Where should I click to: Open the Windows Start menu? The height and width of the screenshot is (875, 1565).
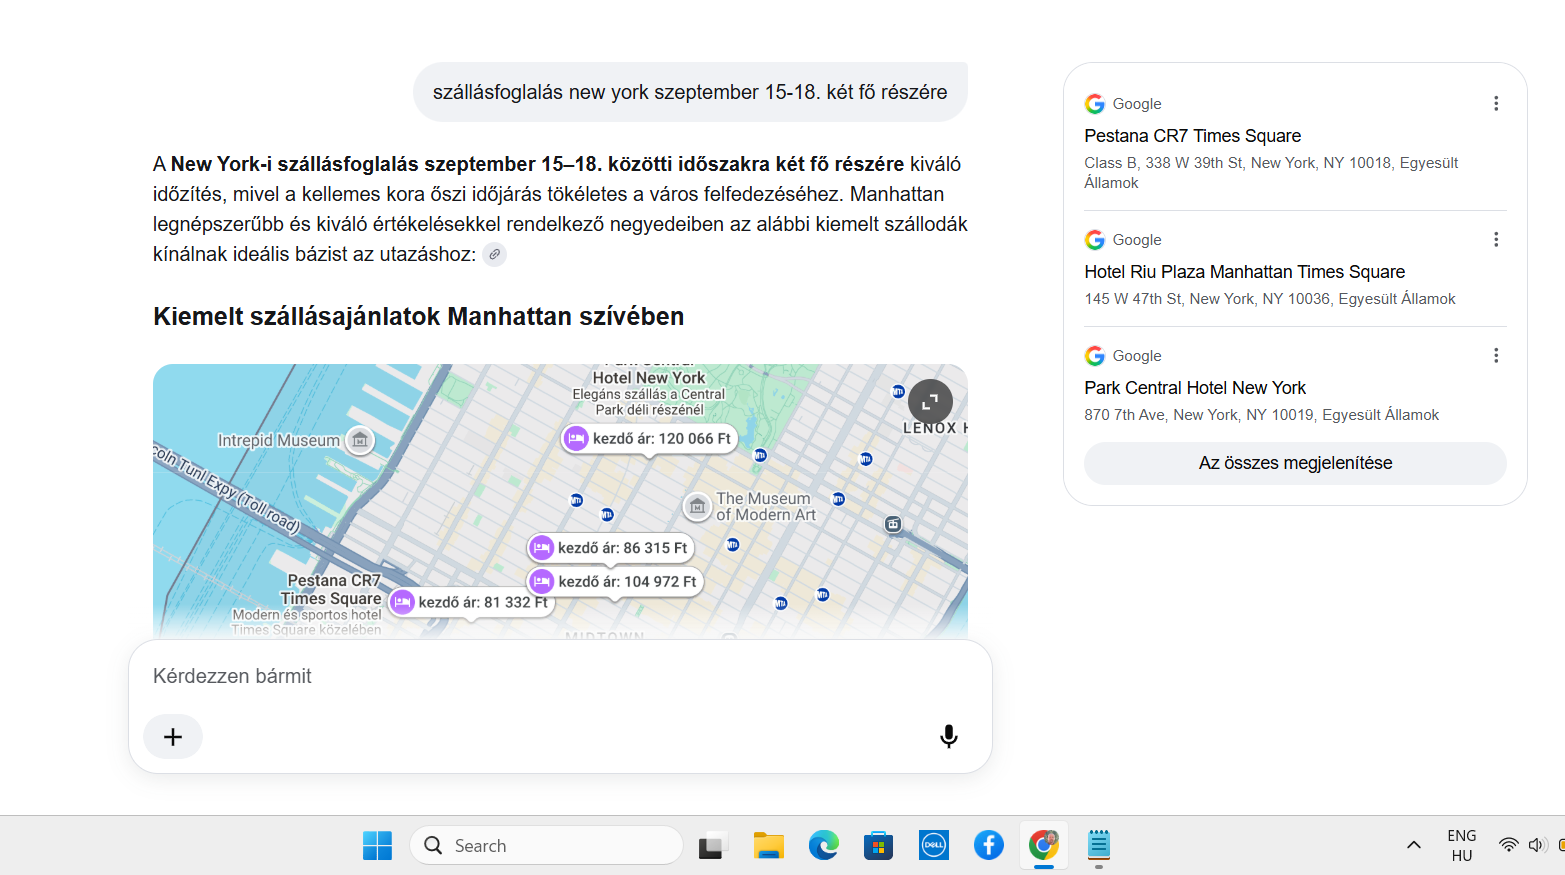[x=377, y=846]
